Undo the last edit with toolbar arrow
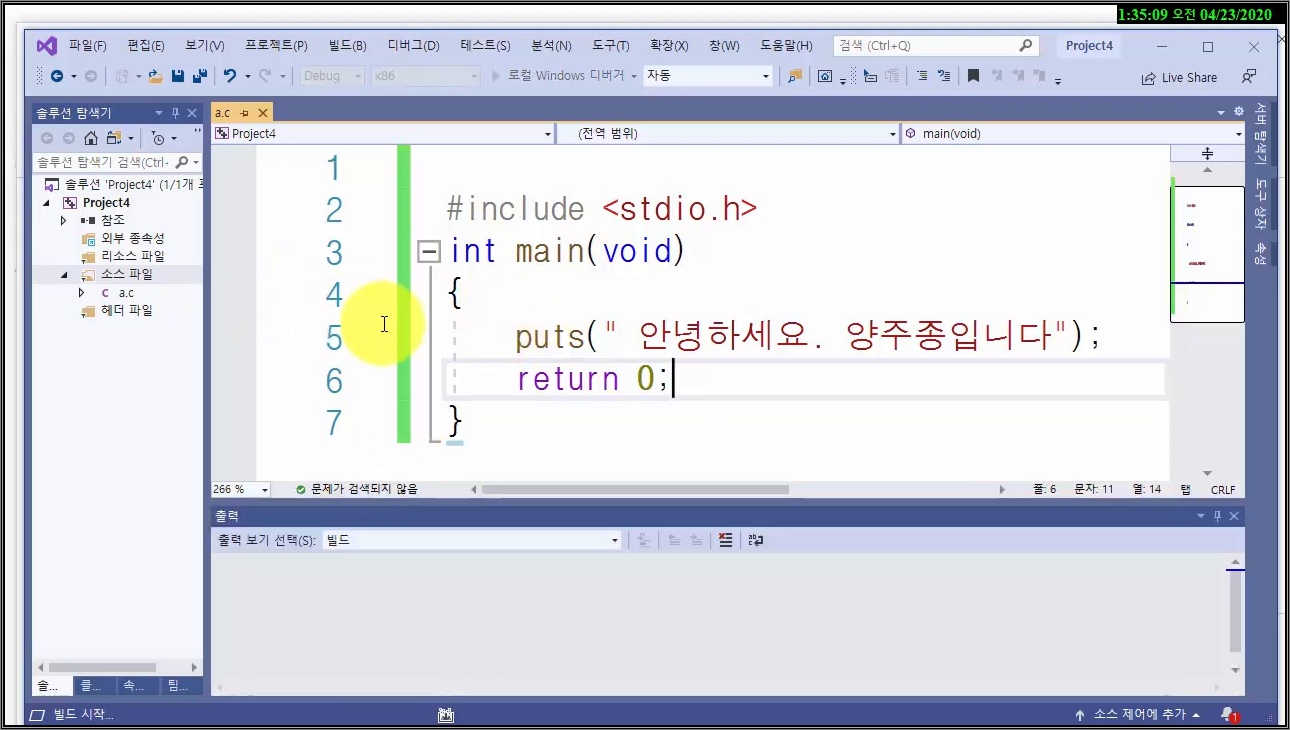Viewport: 1290px width, 730px height. pos(229,76)
